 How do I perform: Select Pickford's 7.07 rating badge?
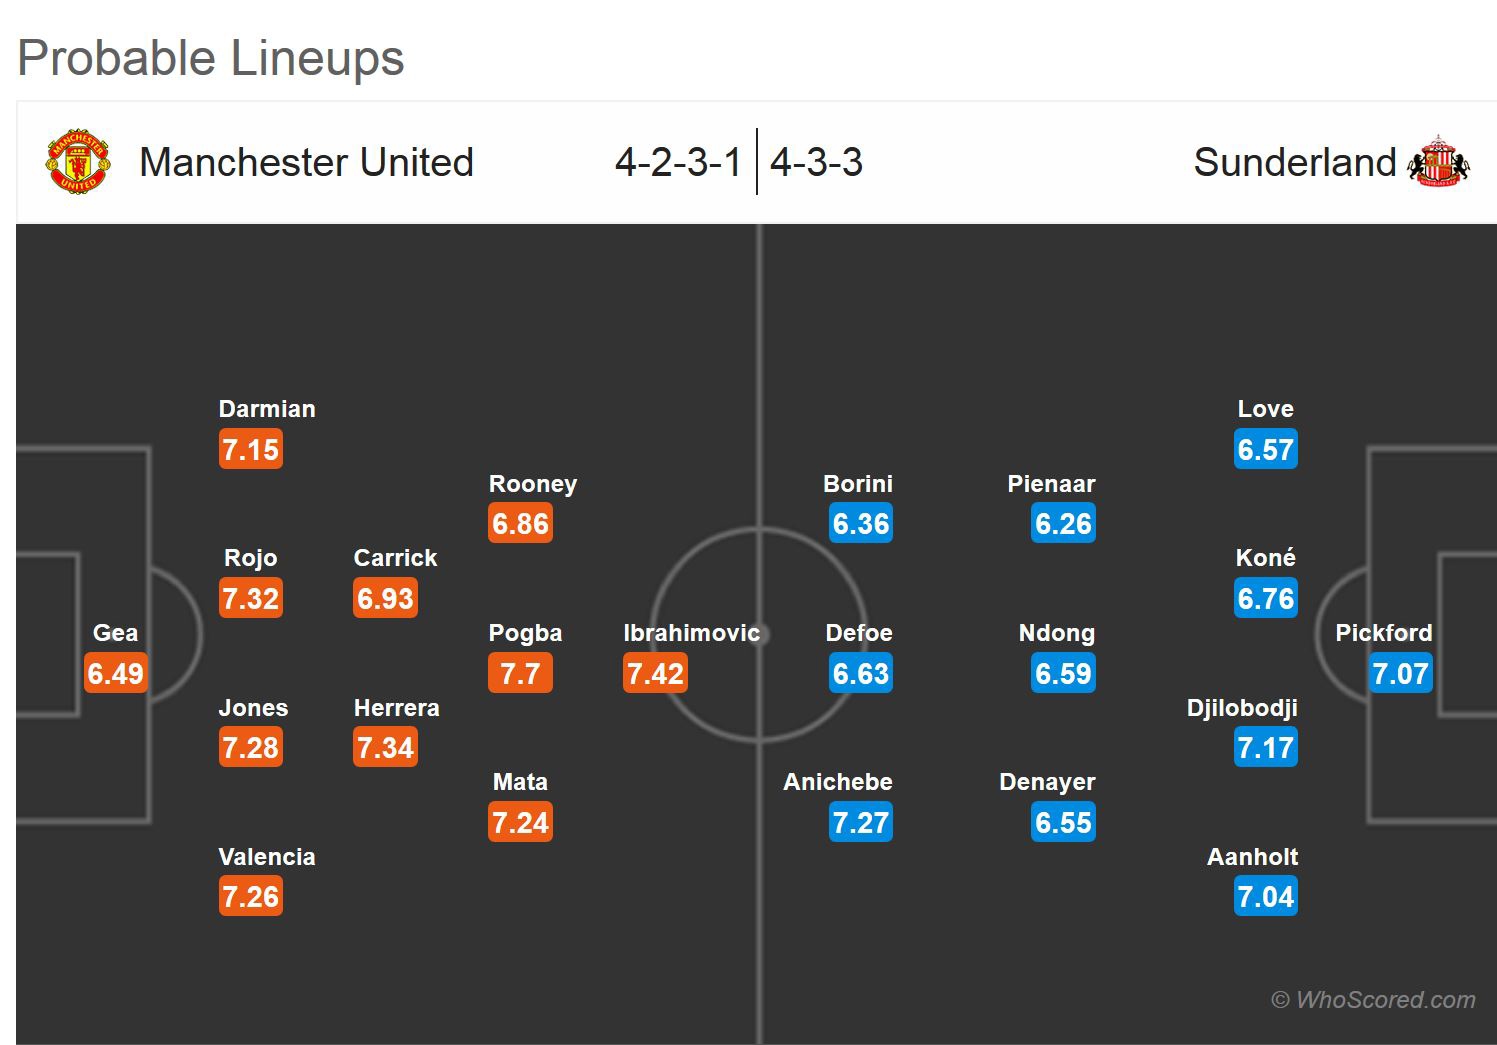click(x=1400, y=673)
